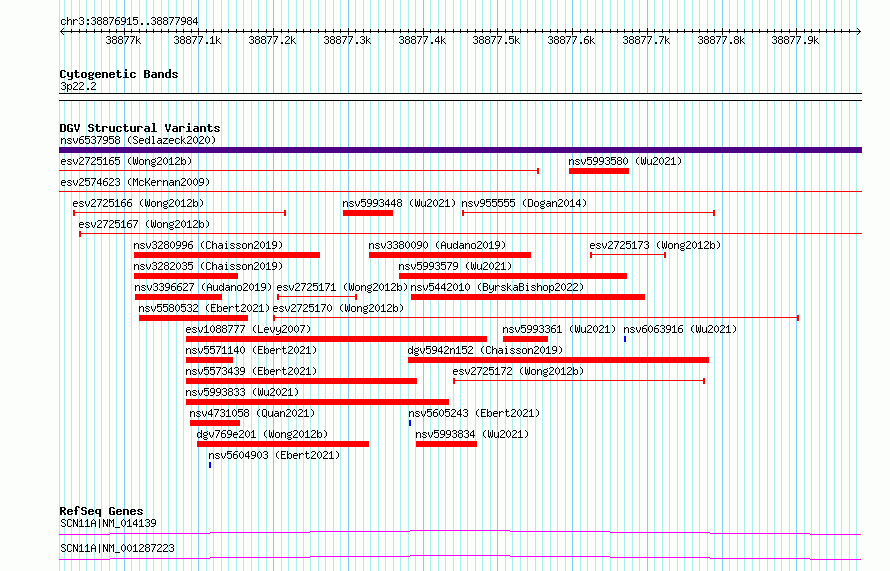Click nsv4731058 (Quan2021) label
The height and width of the screenshot is (571, 890).
tap(252, 413)
